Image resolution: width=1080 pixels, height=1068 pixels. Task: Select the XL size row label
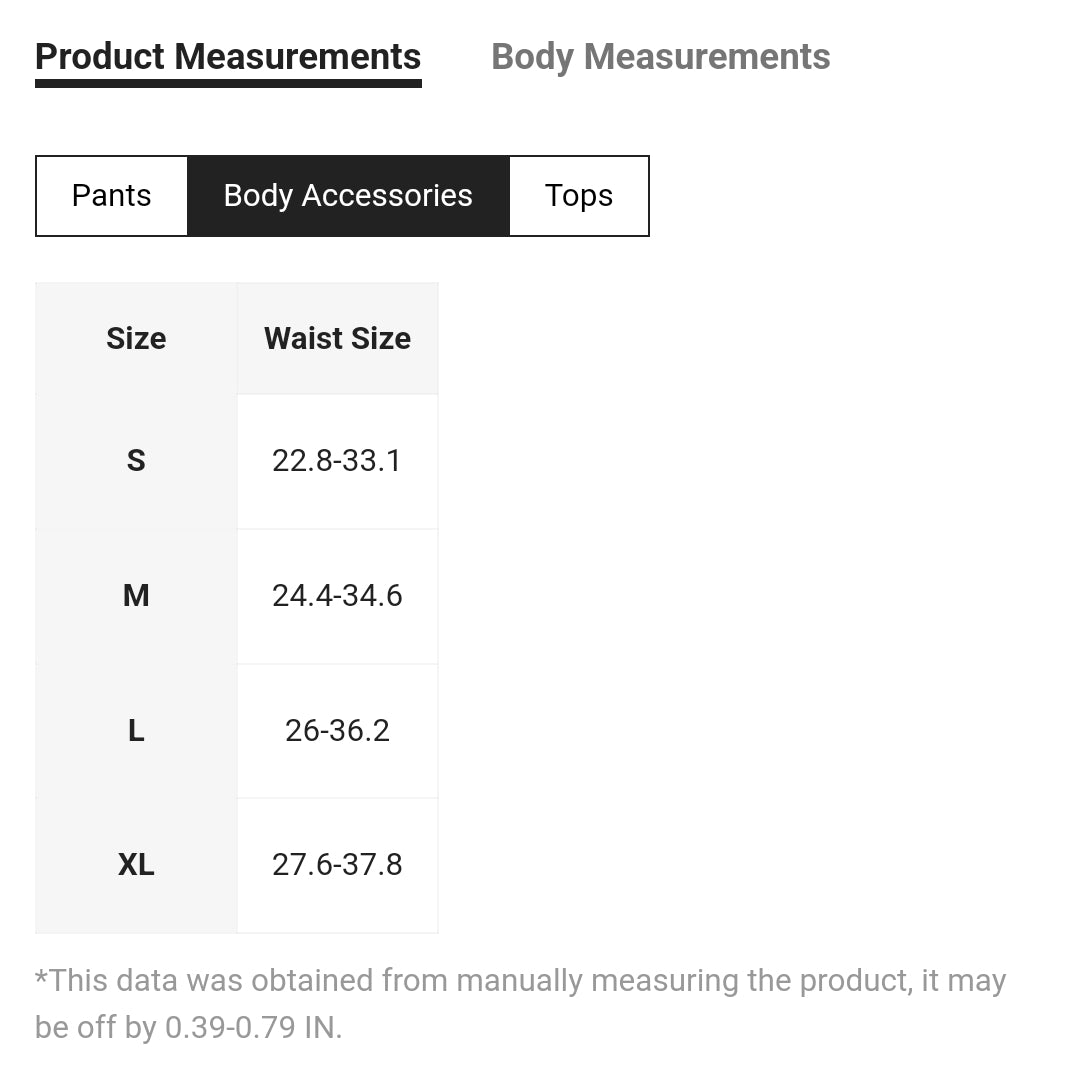click(136, 865)
